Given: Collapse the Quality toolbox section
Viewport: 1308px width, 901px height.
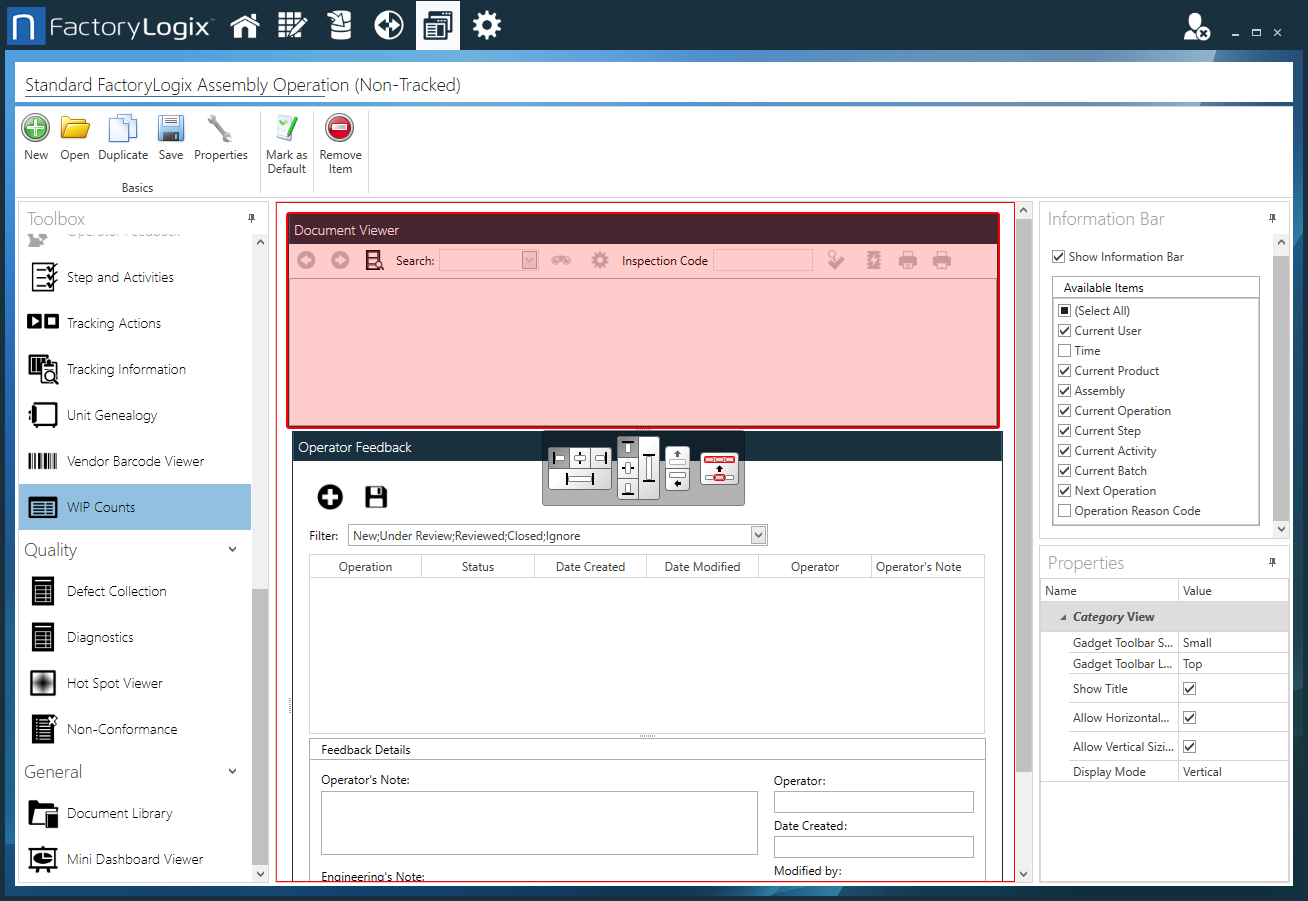Looking at the screenshot, I should pyautogui.click(x=232, y=549).
